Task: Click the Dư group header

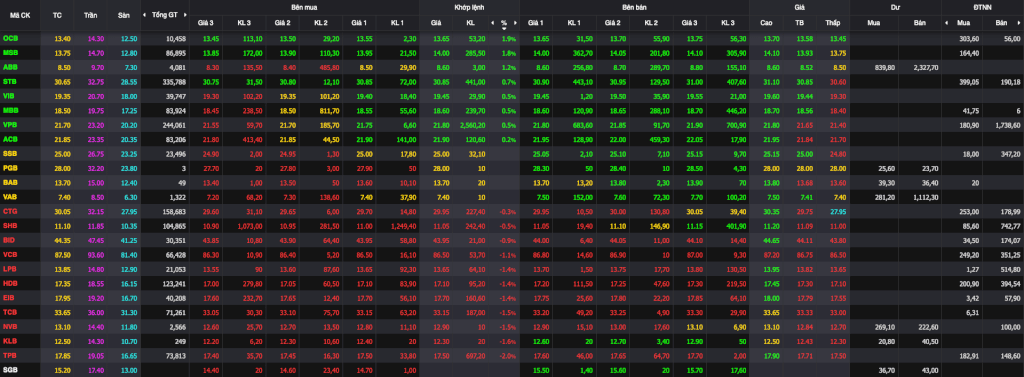Action: 894,7
